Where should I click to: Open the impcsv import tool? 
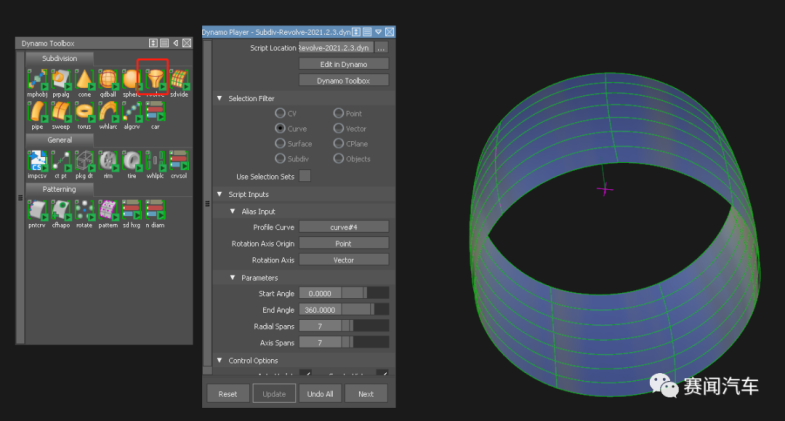37,161
